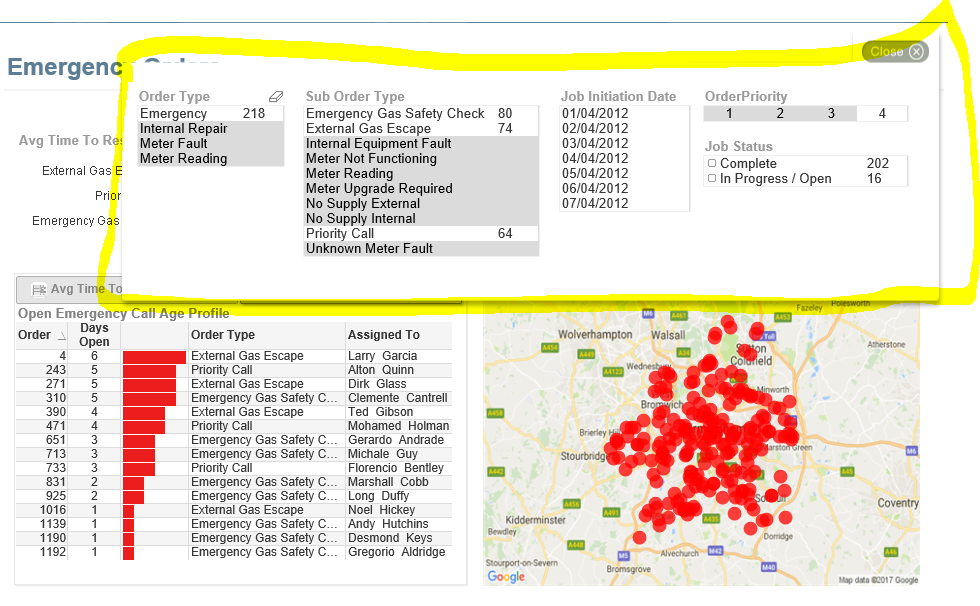Select Clemente Cantrell in Assigned To
The width and height of the screenshot is (980, 606).
pos(398,398)
